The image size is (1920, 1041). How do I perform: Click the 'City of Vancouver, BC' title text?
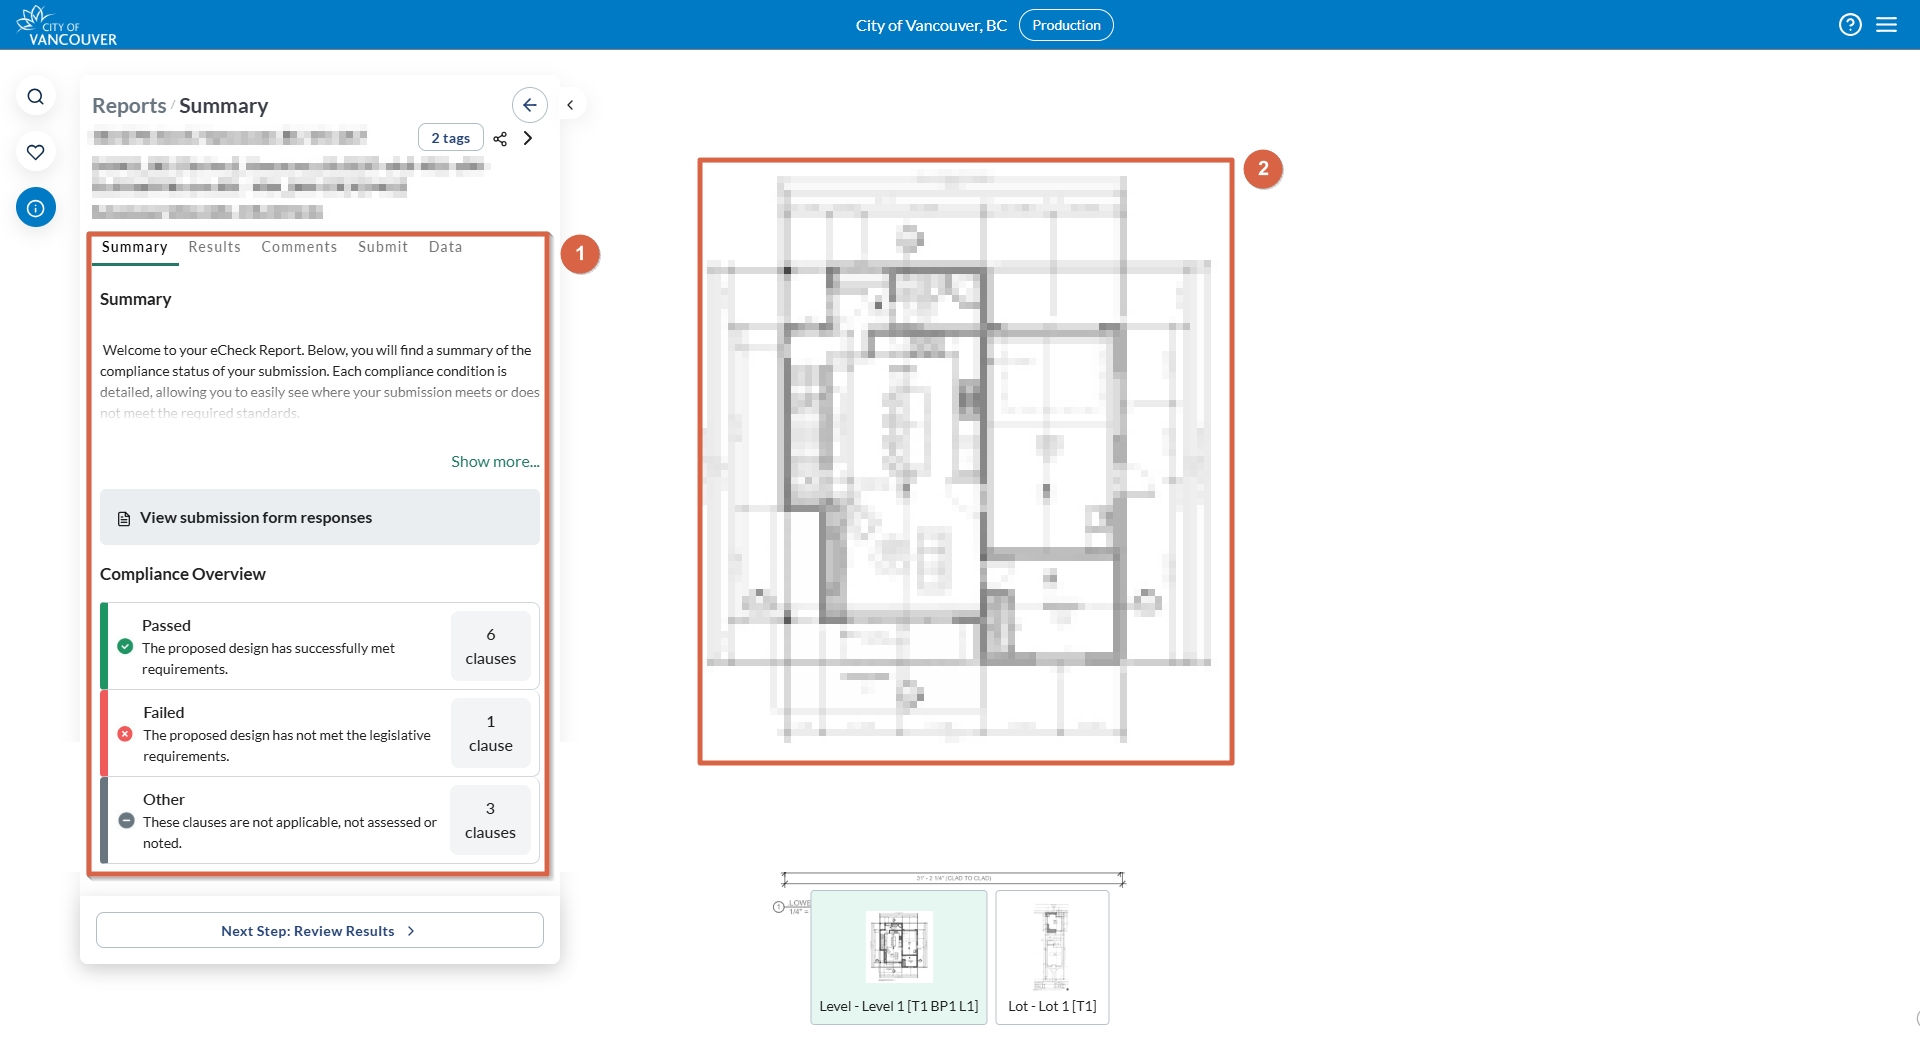(931, 25)
